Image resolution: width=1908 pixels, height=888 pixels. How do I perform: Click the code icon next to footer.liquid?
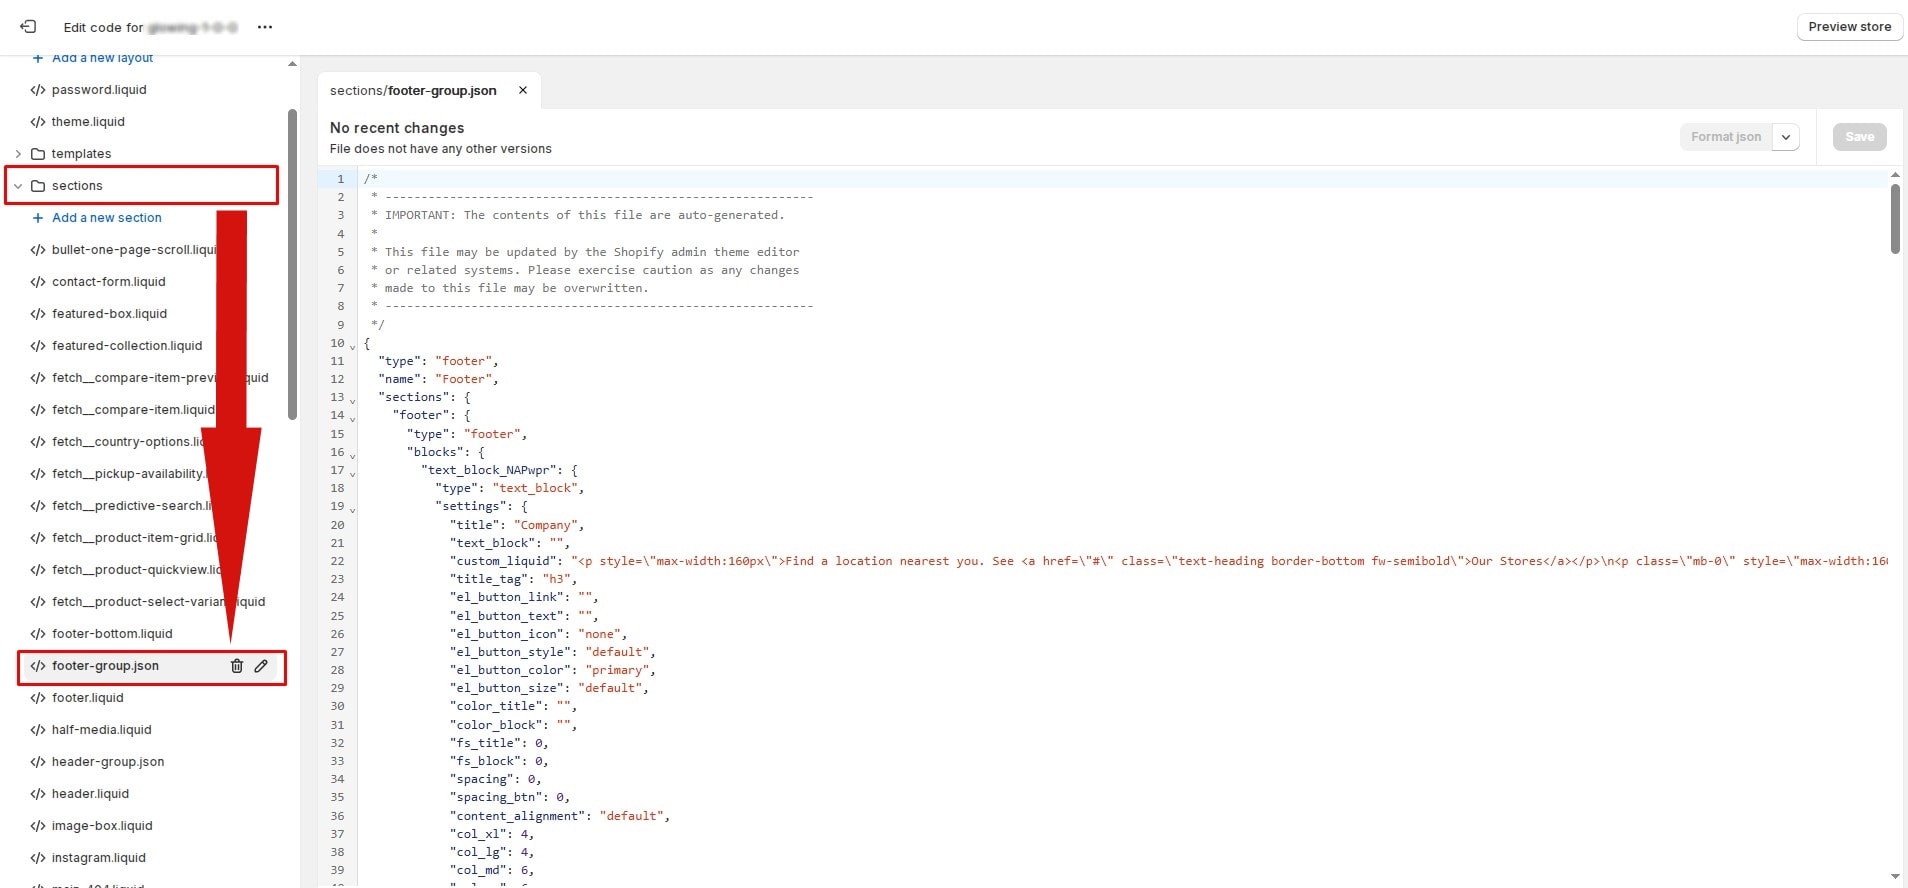click(x=38, y=698)
